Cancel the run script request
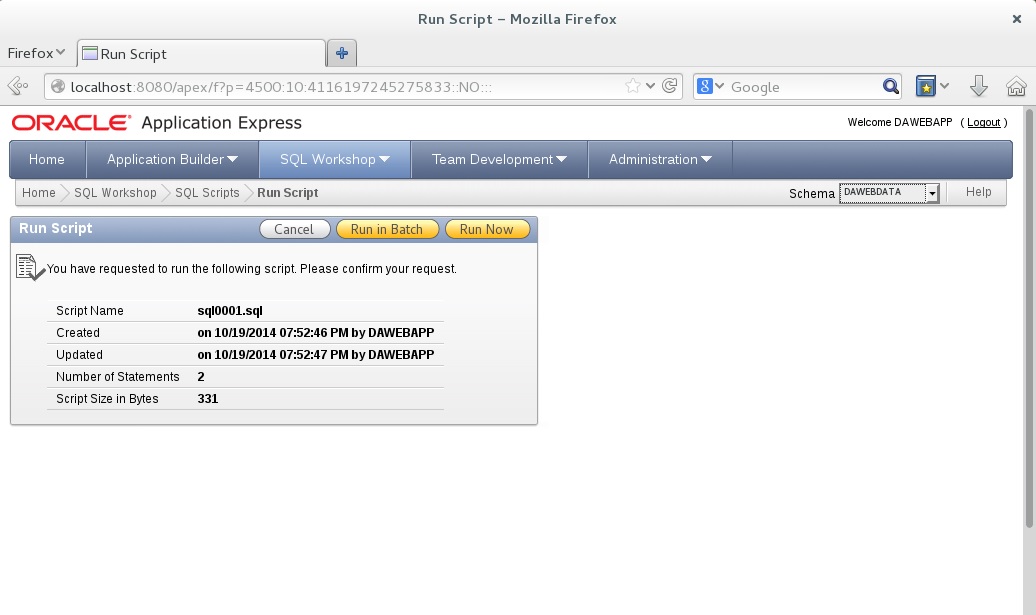The width and height of the screenshot is (1036, 615). [x=294, y=229]
